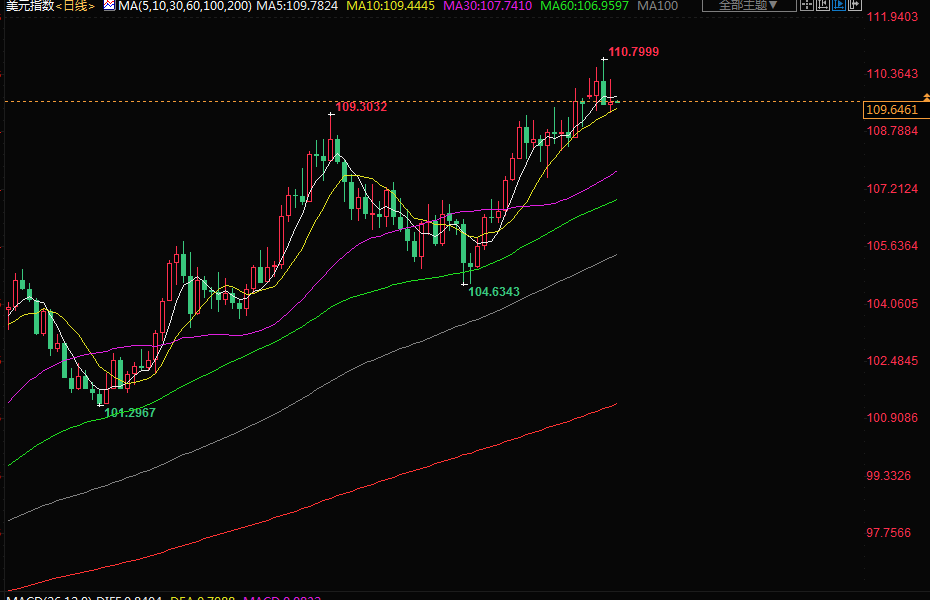Click the 110.7999 high price marker

pyautogui.click(x=633, y=51)
